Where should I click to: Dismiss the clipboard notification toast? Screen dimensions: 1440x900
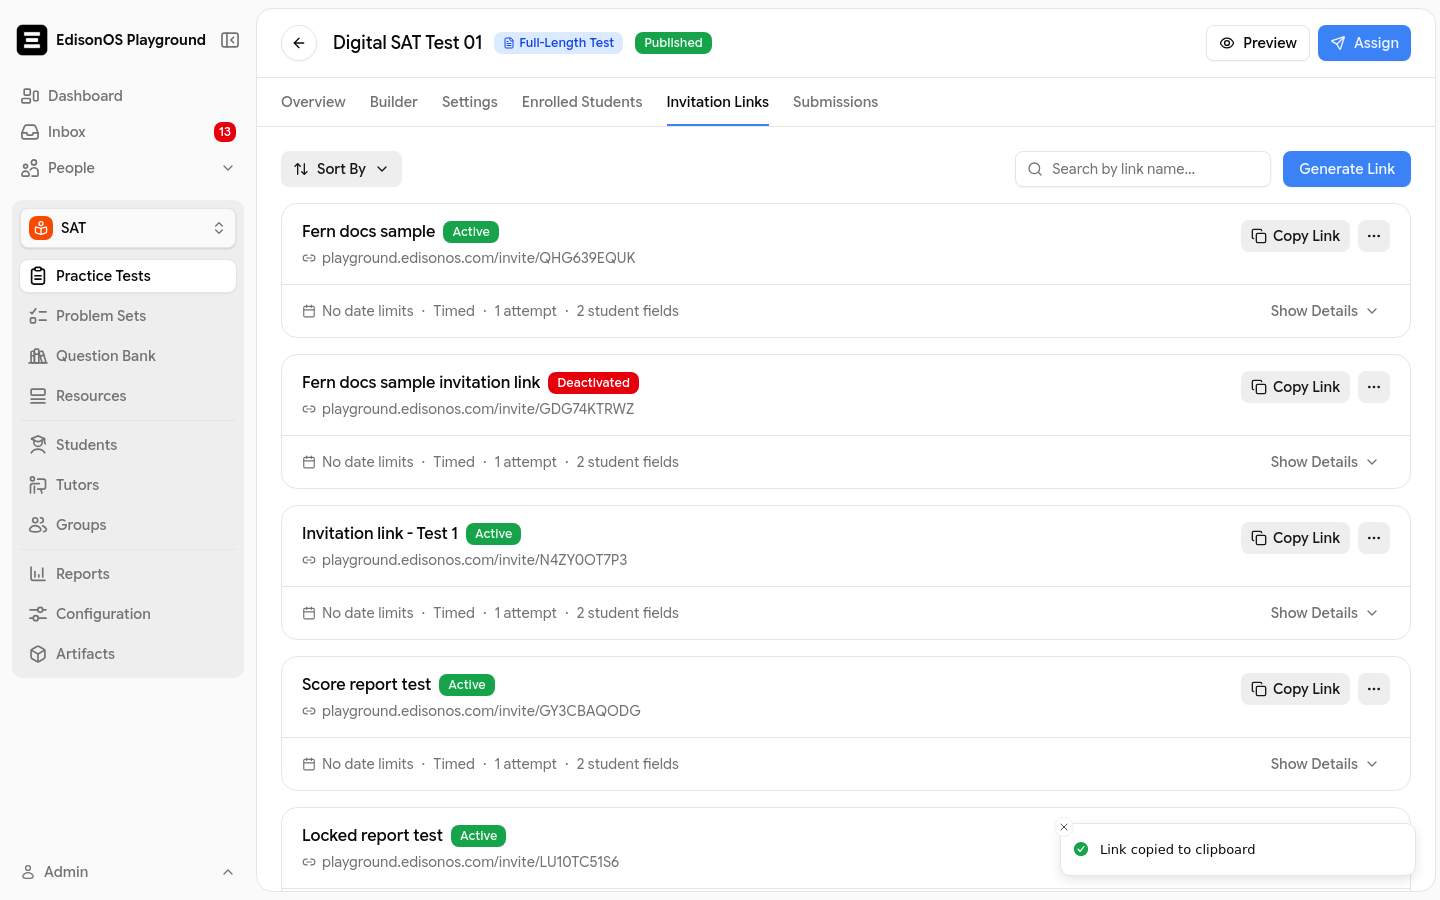(1064, 827)
